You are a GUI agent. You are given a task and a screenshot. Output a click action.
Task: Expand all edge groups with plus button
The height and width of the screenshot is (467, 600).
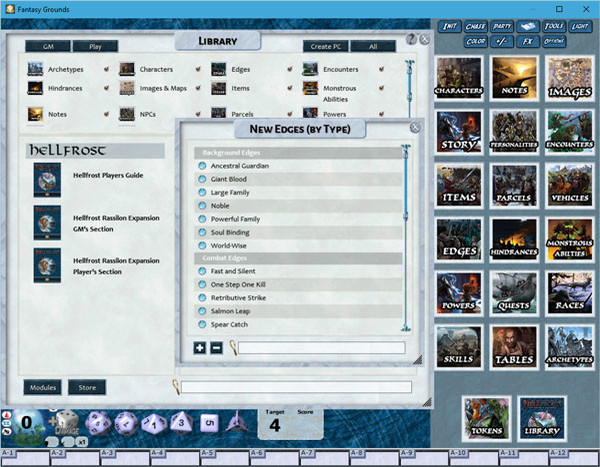point(201,348)
